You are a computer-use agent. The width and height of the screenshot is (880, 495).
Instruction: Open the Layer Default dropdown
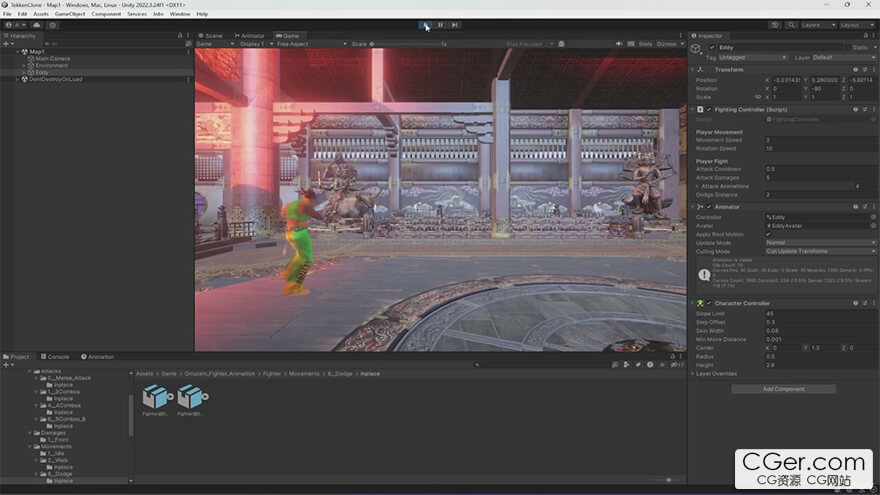click(x=844, y=57)
